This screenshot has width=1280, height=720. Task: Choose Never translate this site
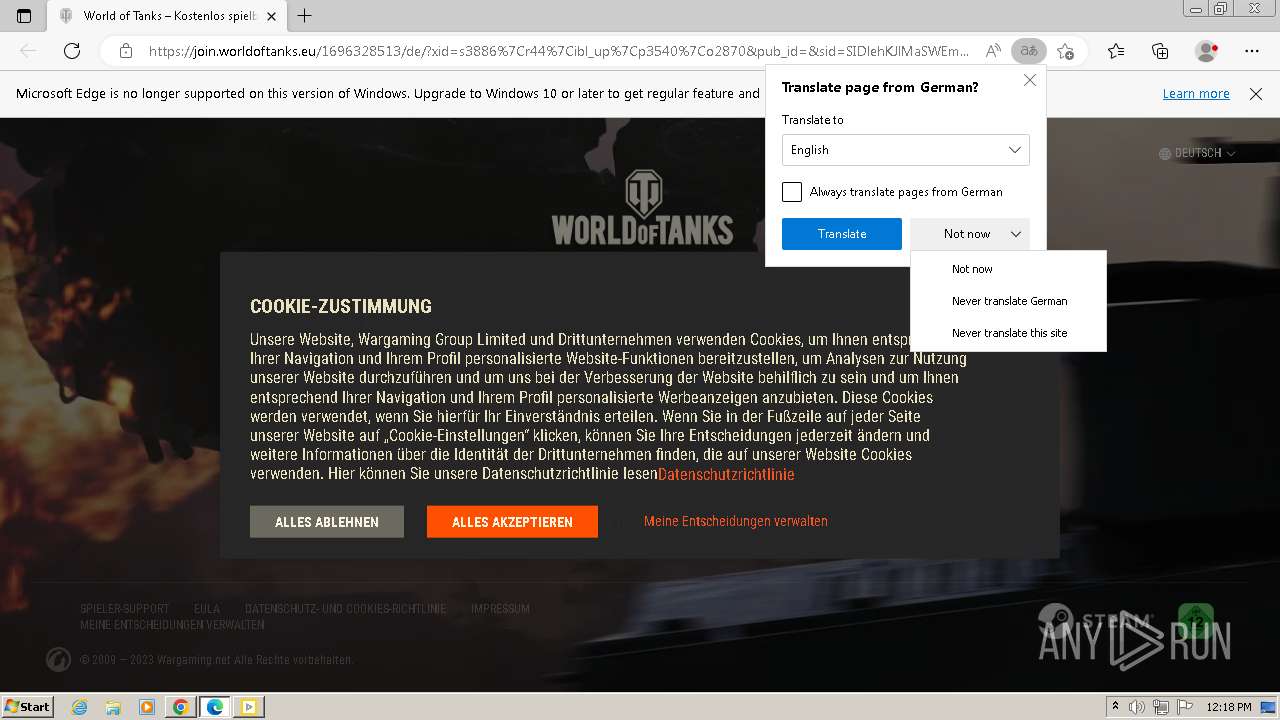tap(1009, 333)
